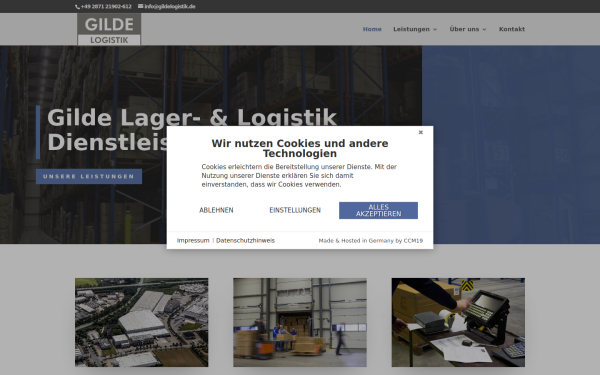
Task: Click the phone icon in the top bar
Action: click(78, 7)
